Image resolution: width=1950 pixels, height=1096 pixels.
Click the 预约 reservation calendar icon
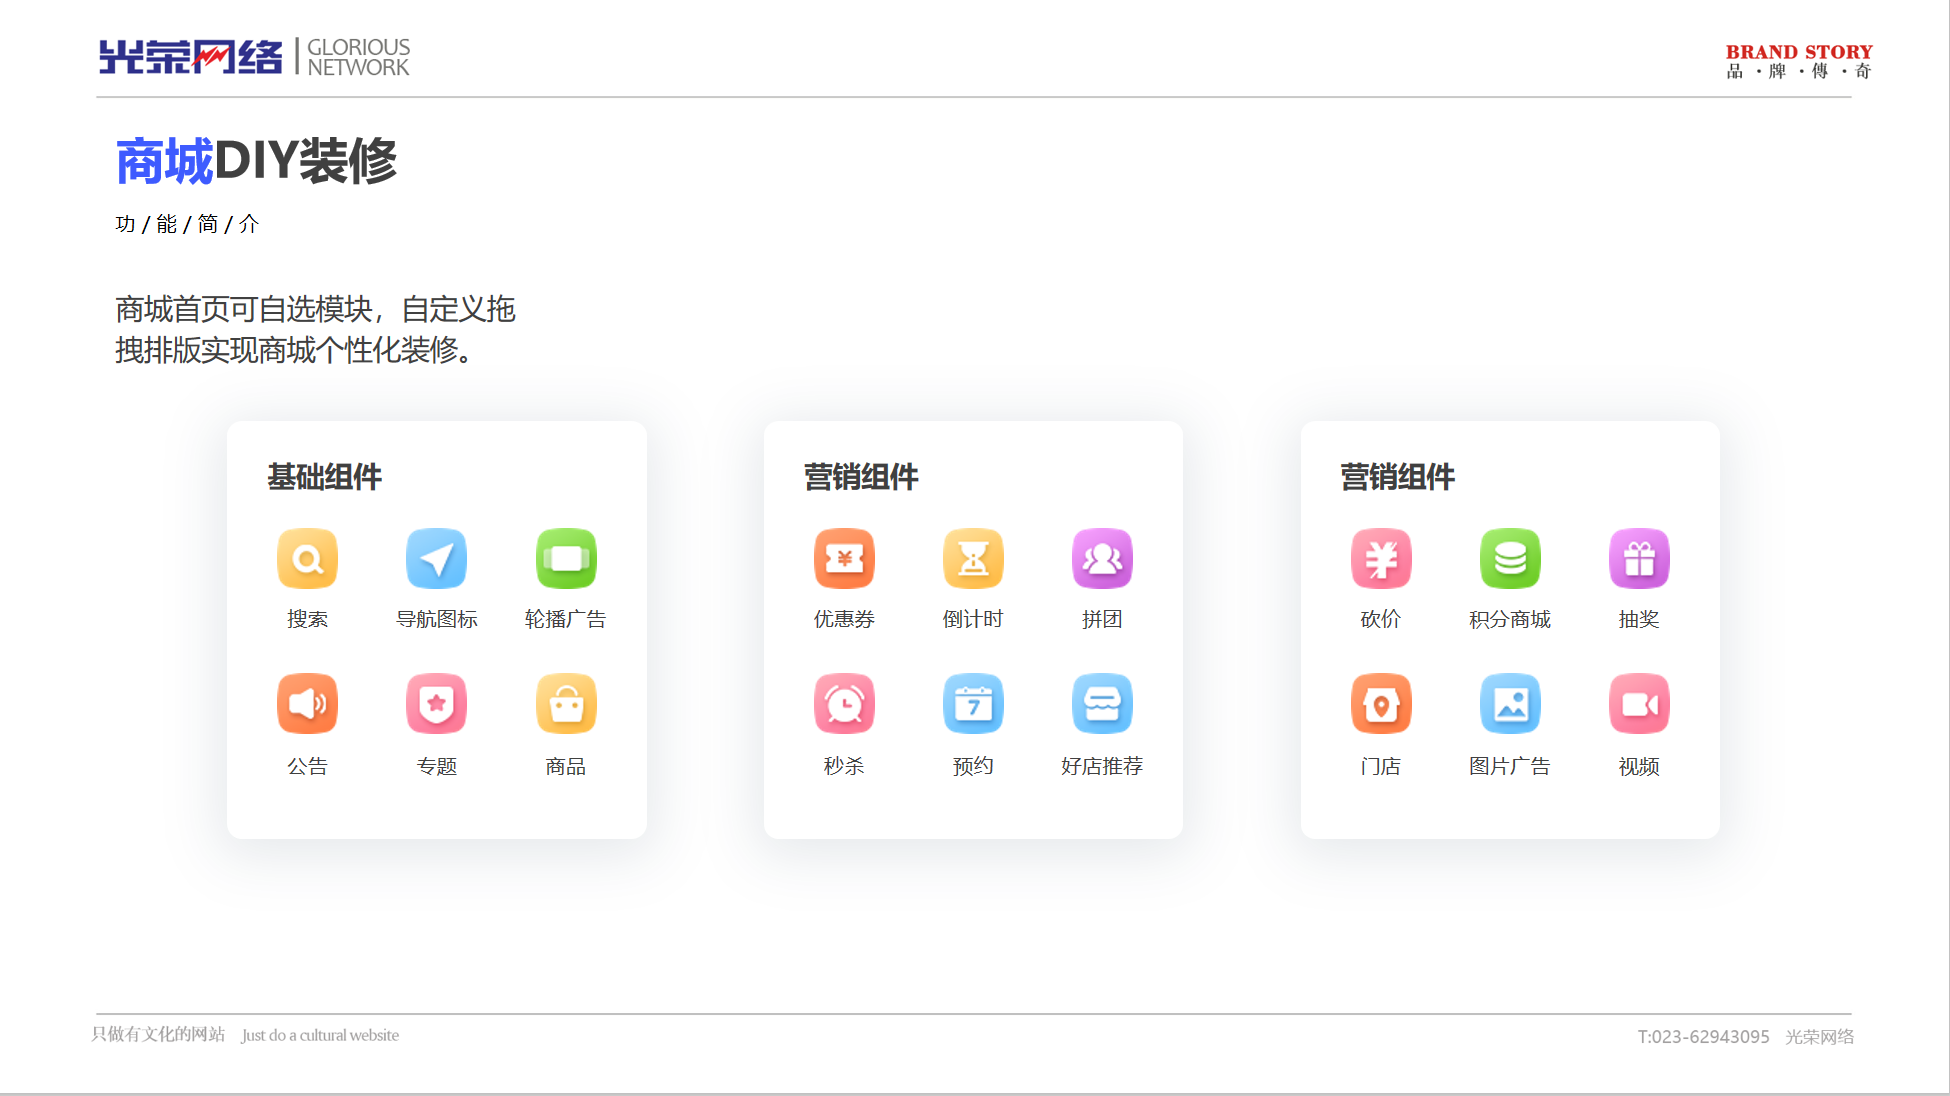click(x=973, y=704)
